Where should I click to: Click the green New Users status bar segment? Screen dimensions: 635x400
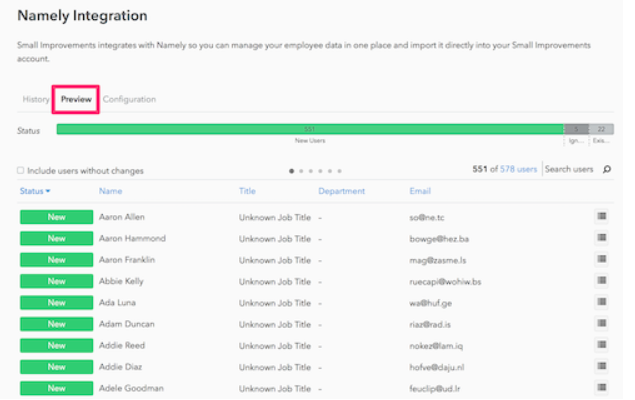click(310, 129)
